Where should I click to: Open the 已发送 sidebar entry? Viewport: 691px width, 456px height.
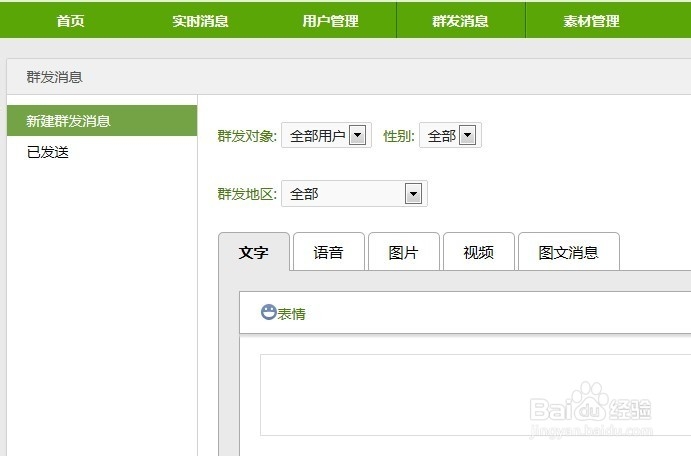pos(48,152)
